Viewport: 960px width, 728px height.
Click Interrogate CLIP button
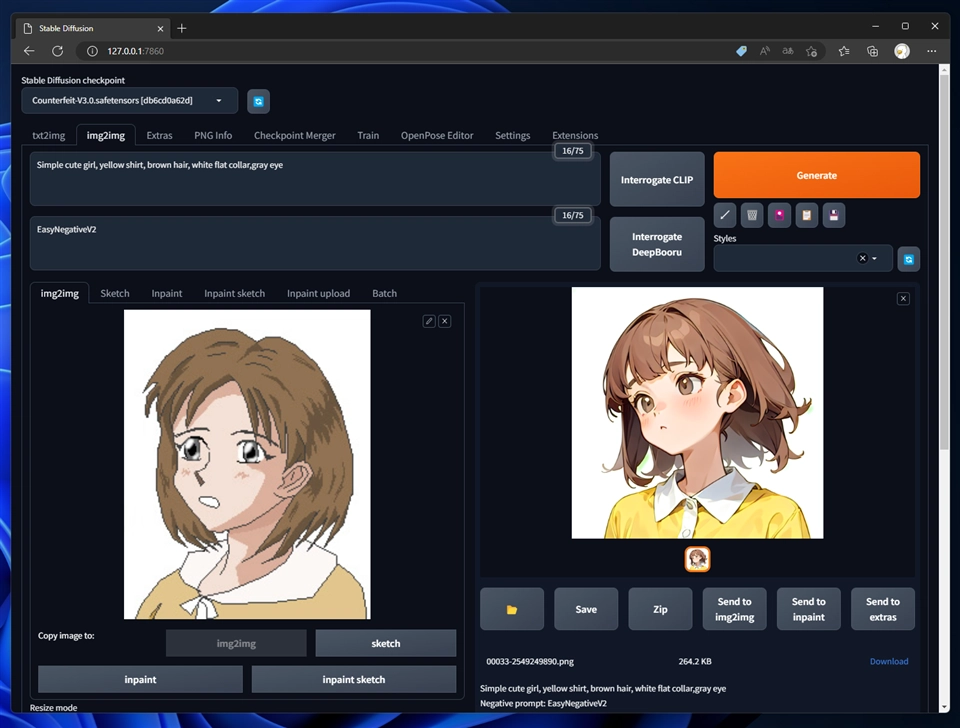(657, 179)
